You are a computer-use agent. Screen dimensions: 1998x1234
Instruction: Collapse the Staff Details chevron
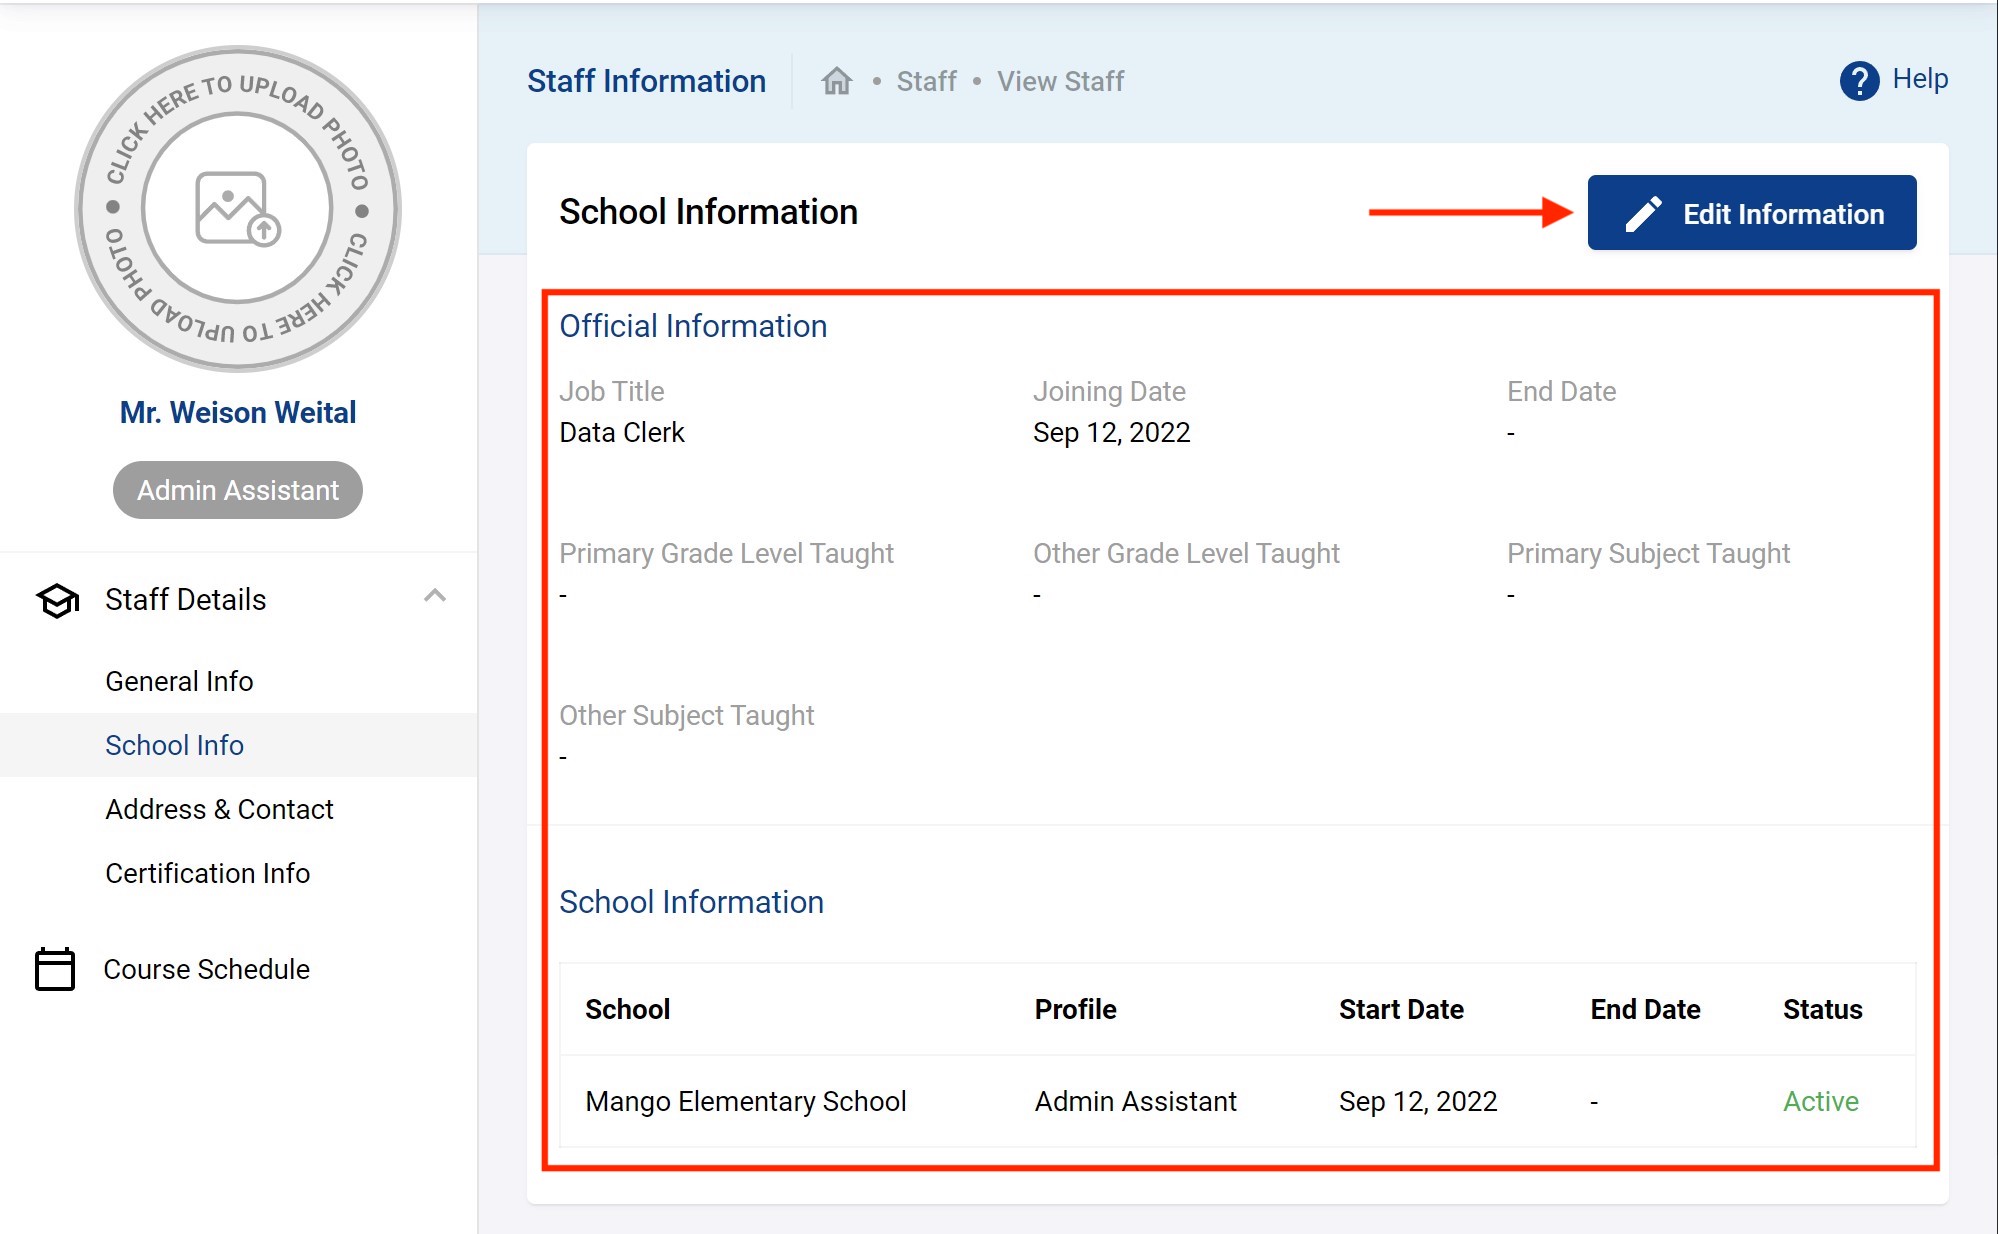434,596
